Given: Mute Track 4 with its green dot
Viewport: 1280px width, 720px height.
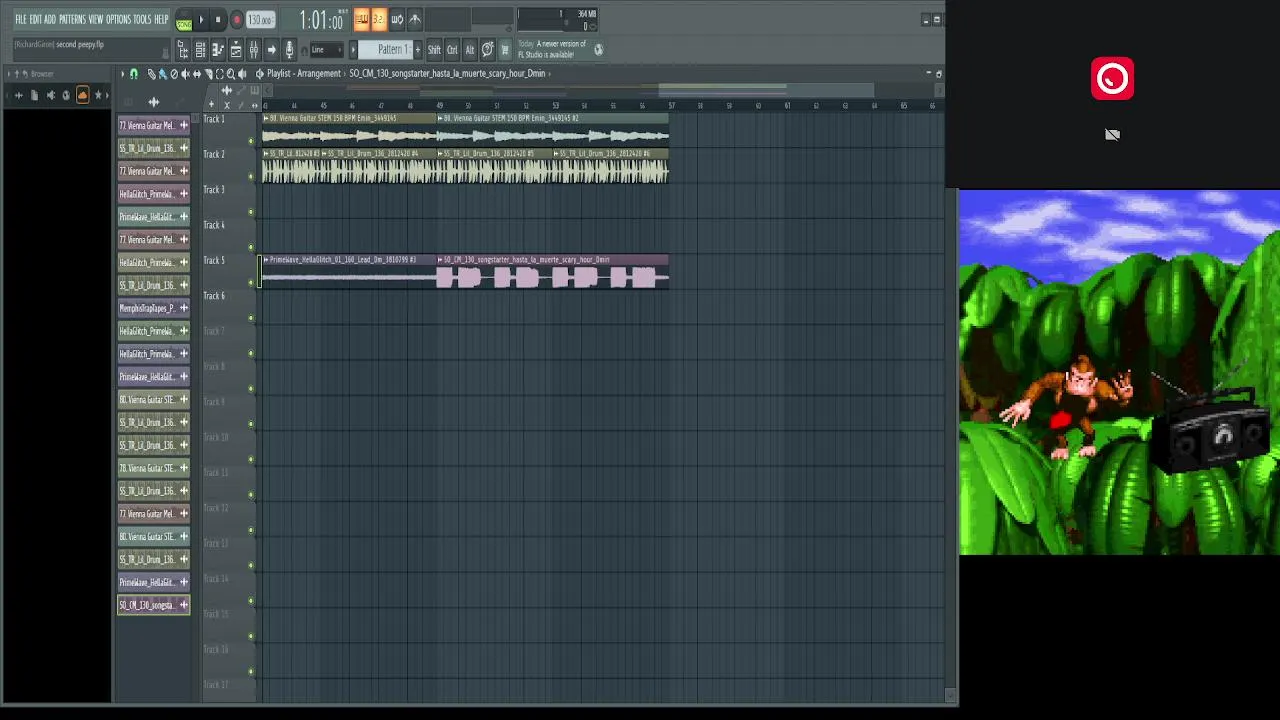Looking at the screenshot, I should pyautogui.click(x=251, y=247).
